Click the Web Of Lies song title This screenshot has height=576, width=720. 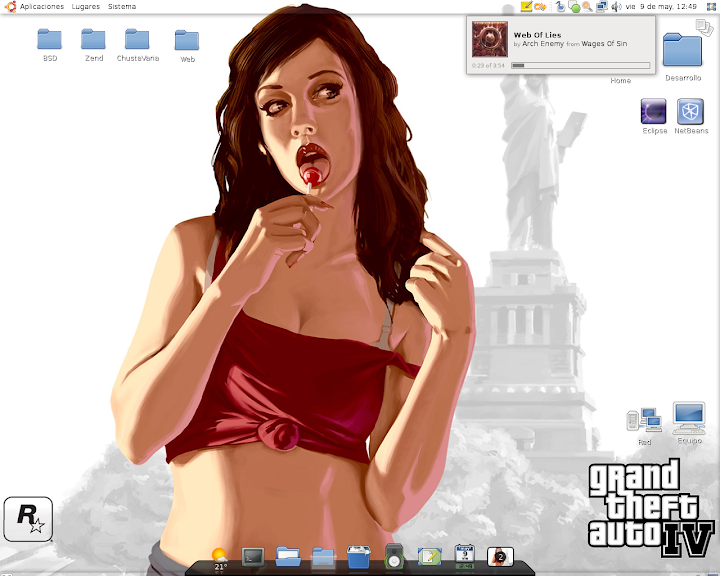pyautogui.click(x=537, y=35)
